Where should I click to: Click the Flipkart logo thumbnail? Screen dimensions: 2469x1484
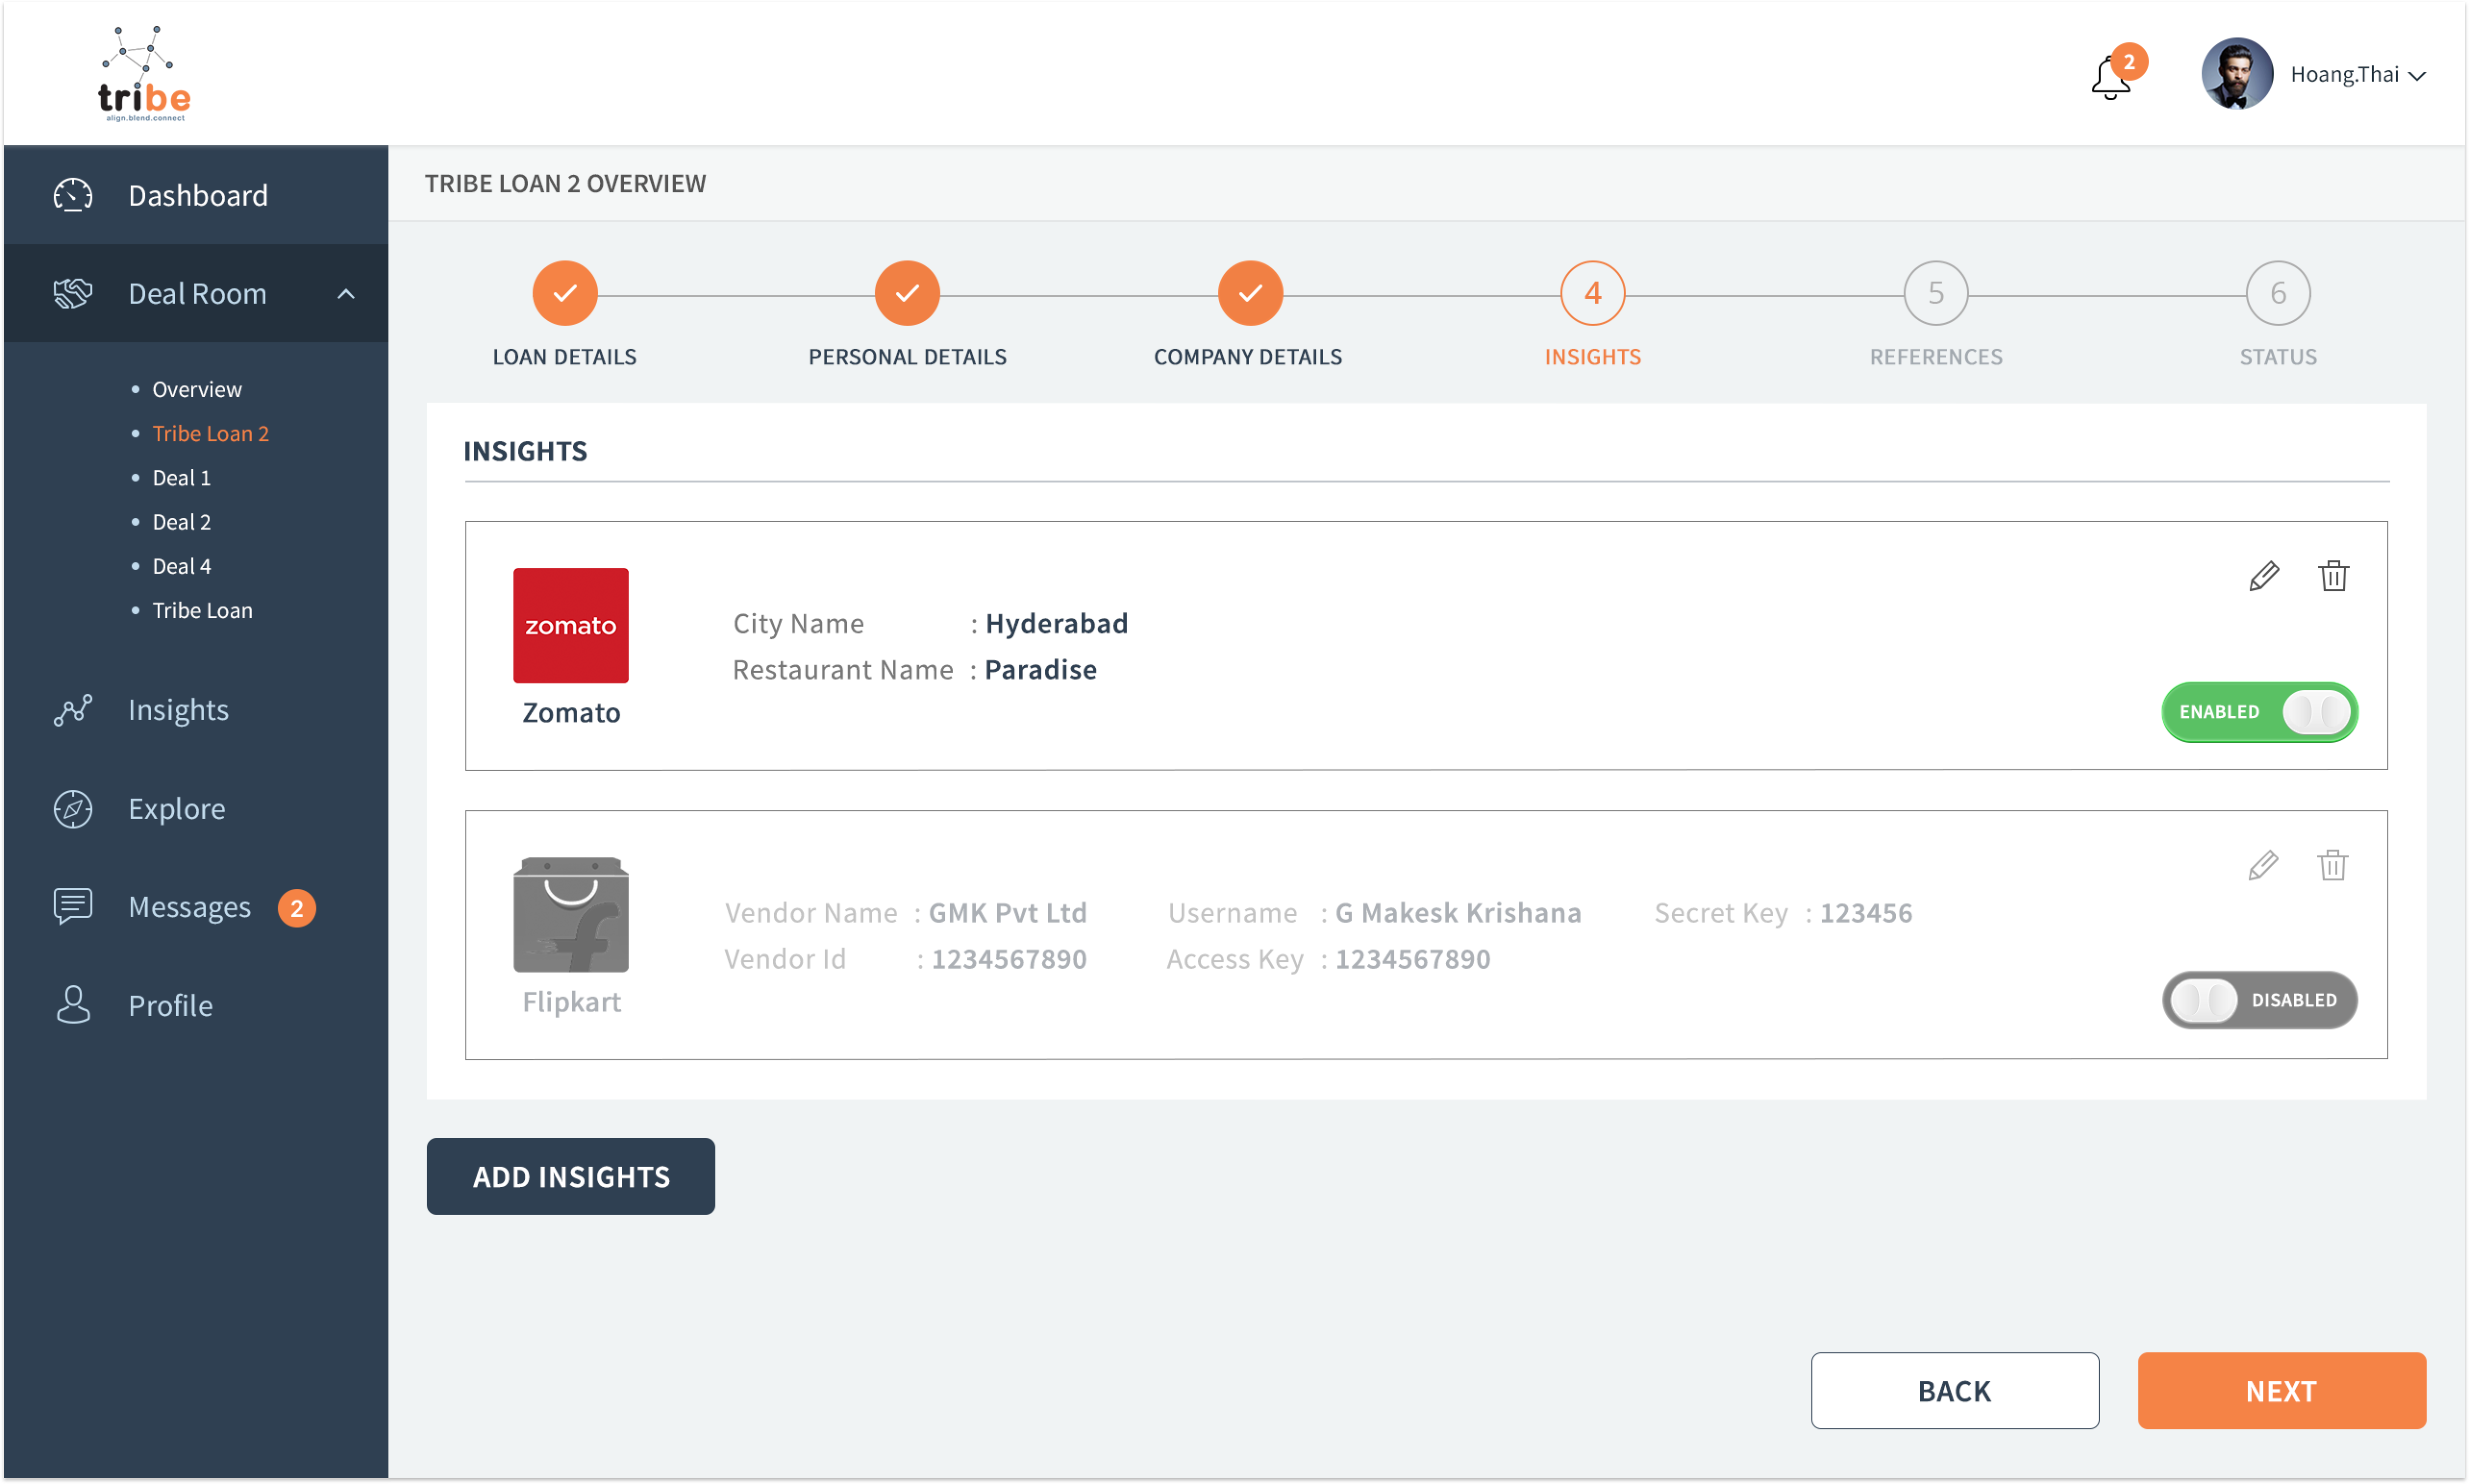[571, 915]
